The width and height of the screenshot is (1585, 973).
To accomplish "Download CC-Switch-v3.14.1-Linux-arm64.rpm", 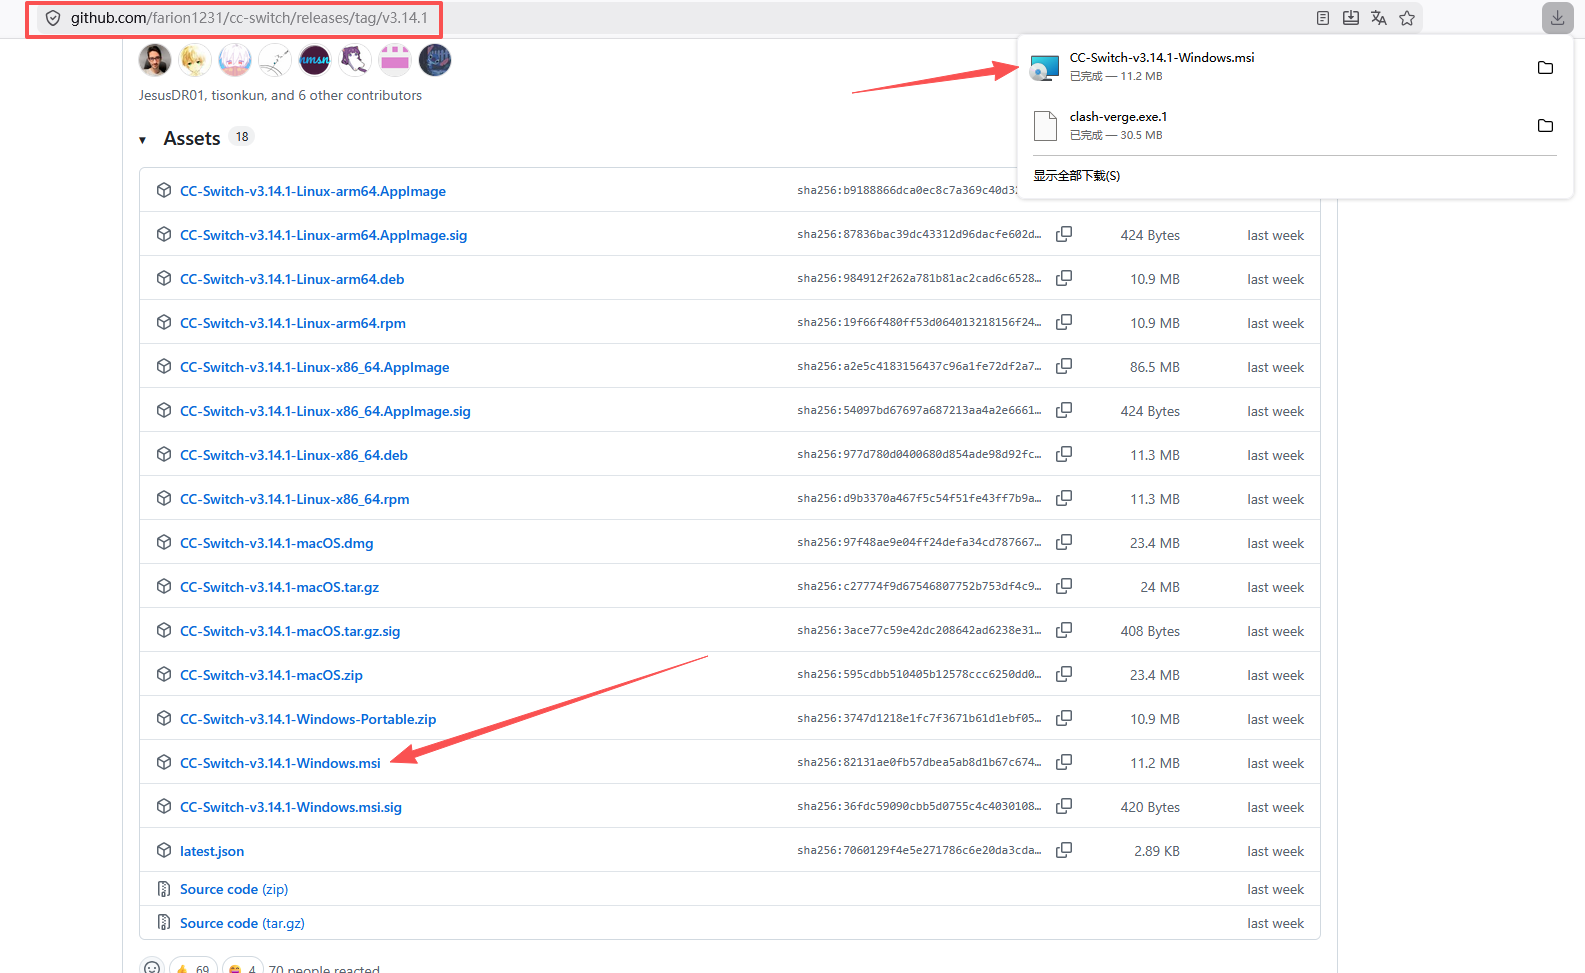I will pos(293,323).
